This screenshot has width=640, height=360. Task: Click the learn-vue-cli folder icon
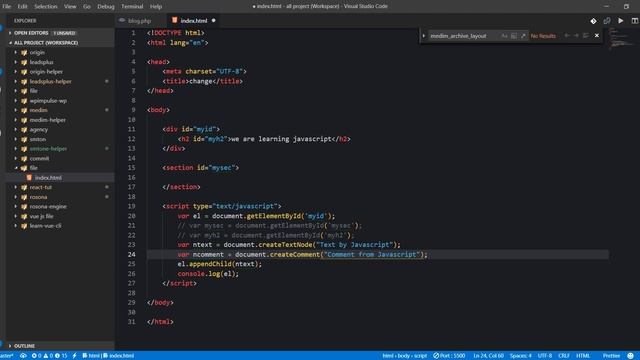tap(24, 226)
